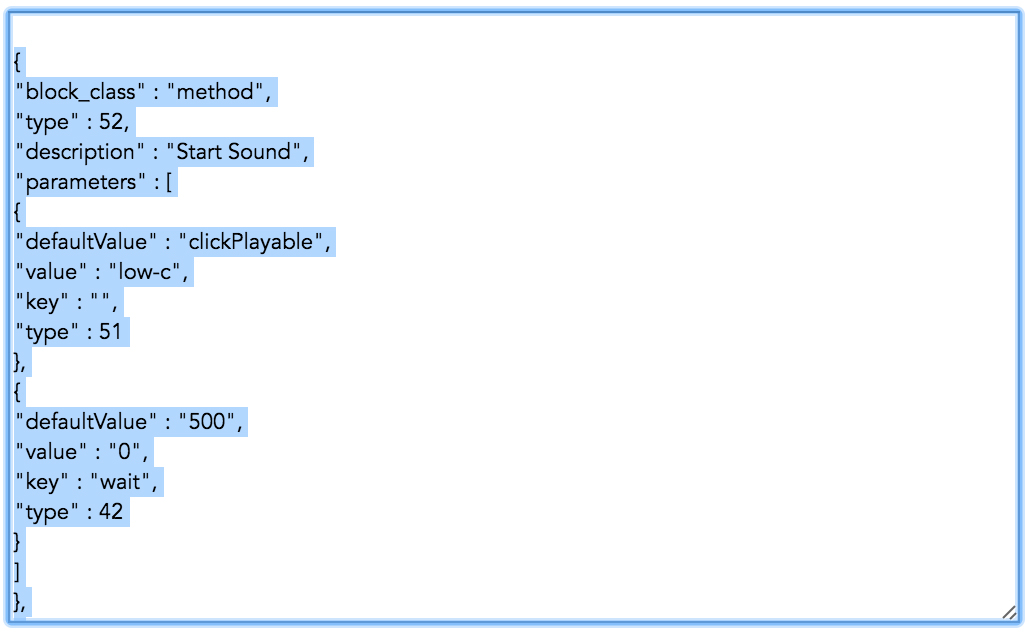Click the opening square bracket after parameters

pos(170,182)
